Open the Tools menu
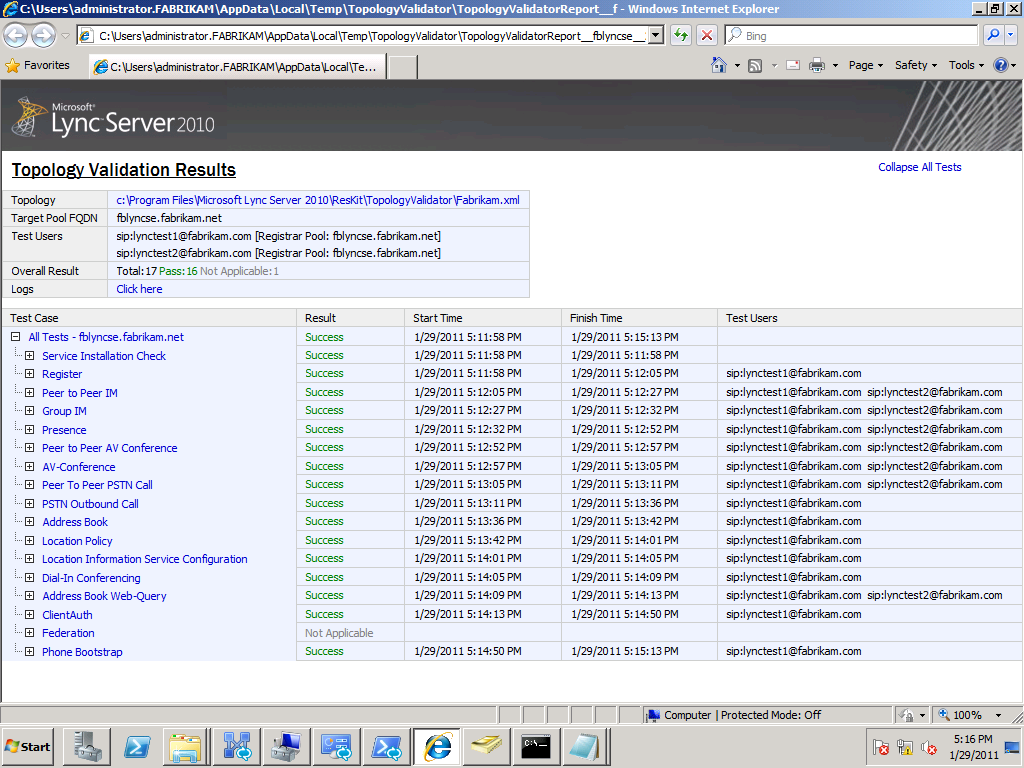 point(967,65)
